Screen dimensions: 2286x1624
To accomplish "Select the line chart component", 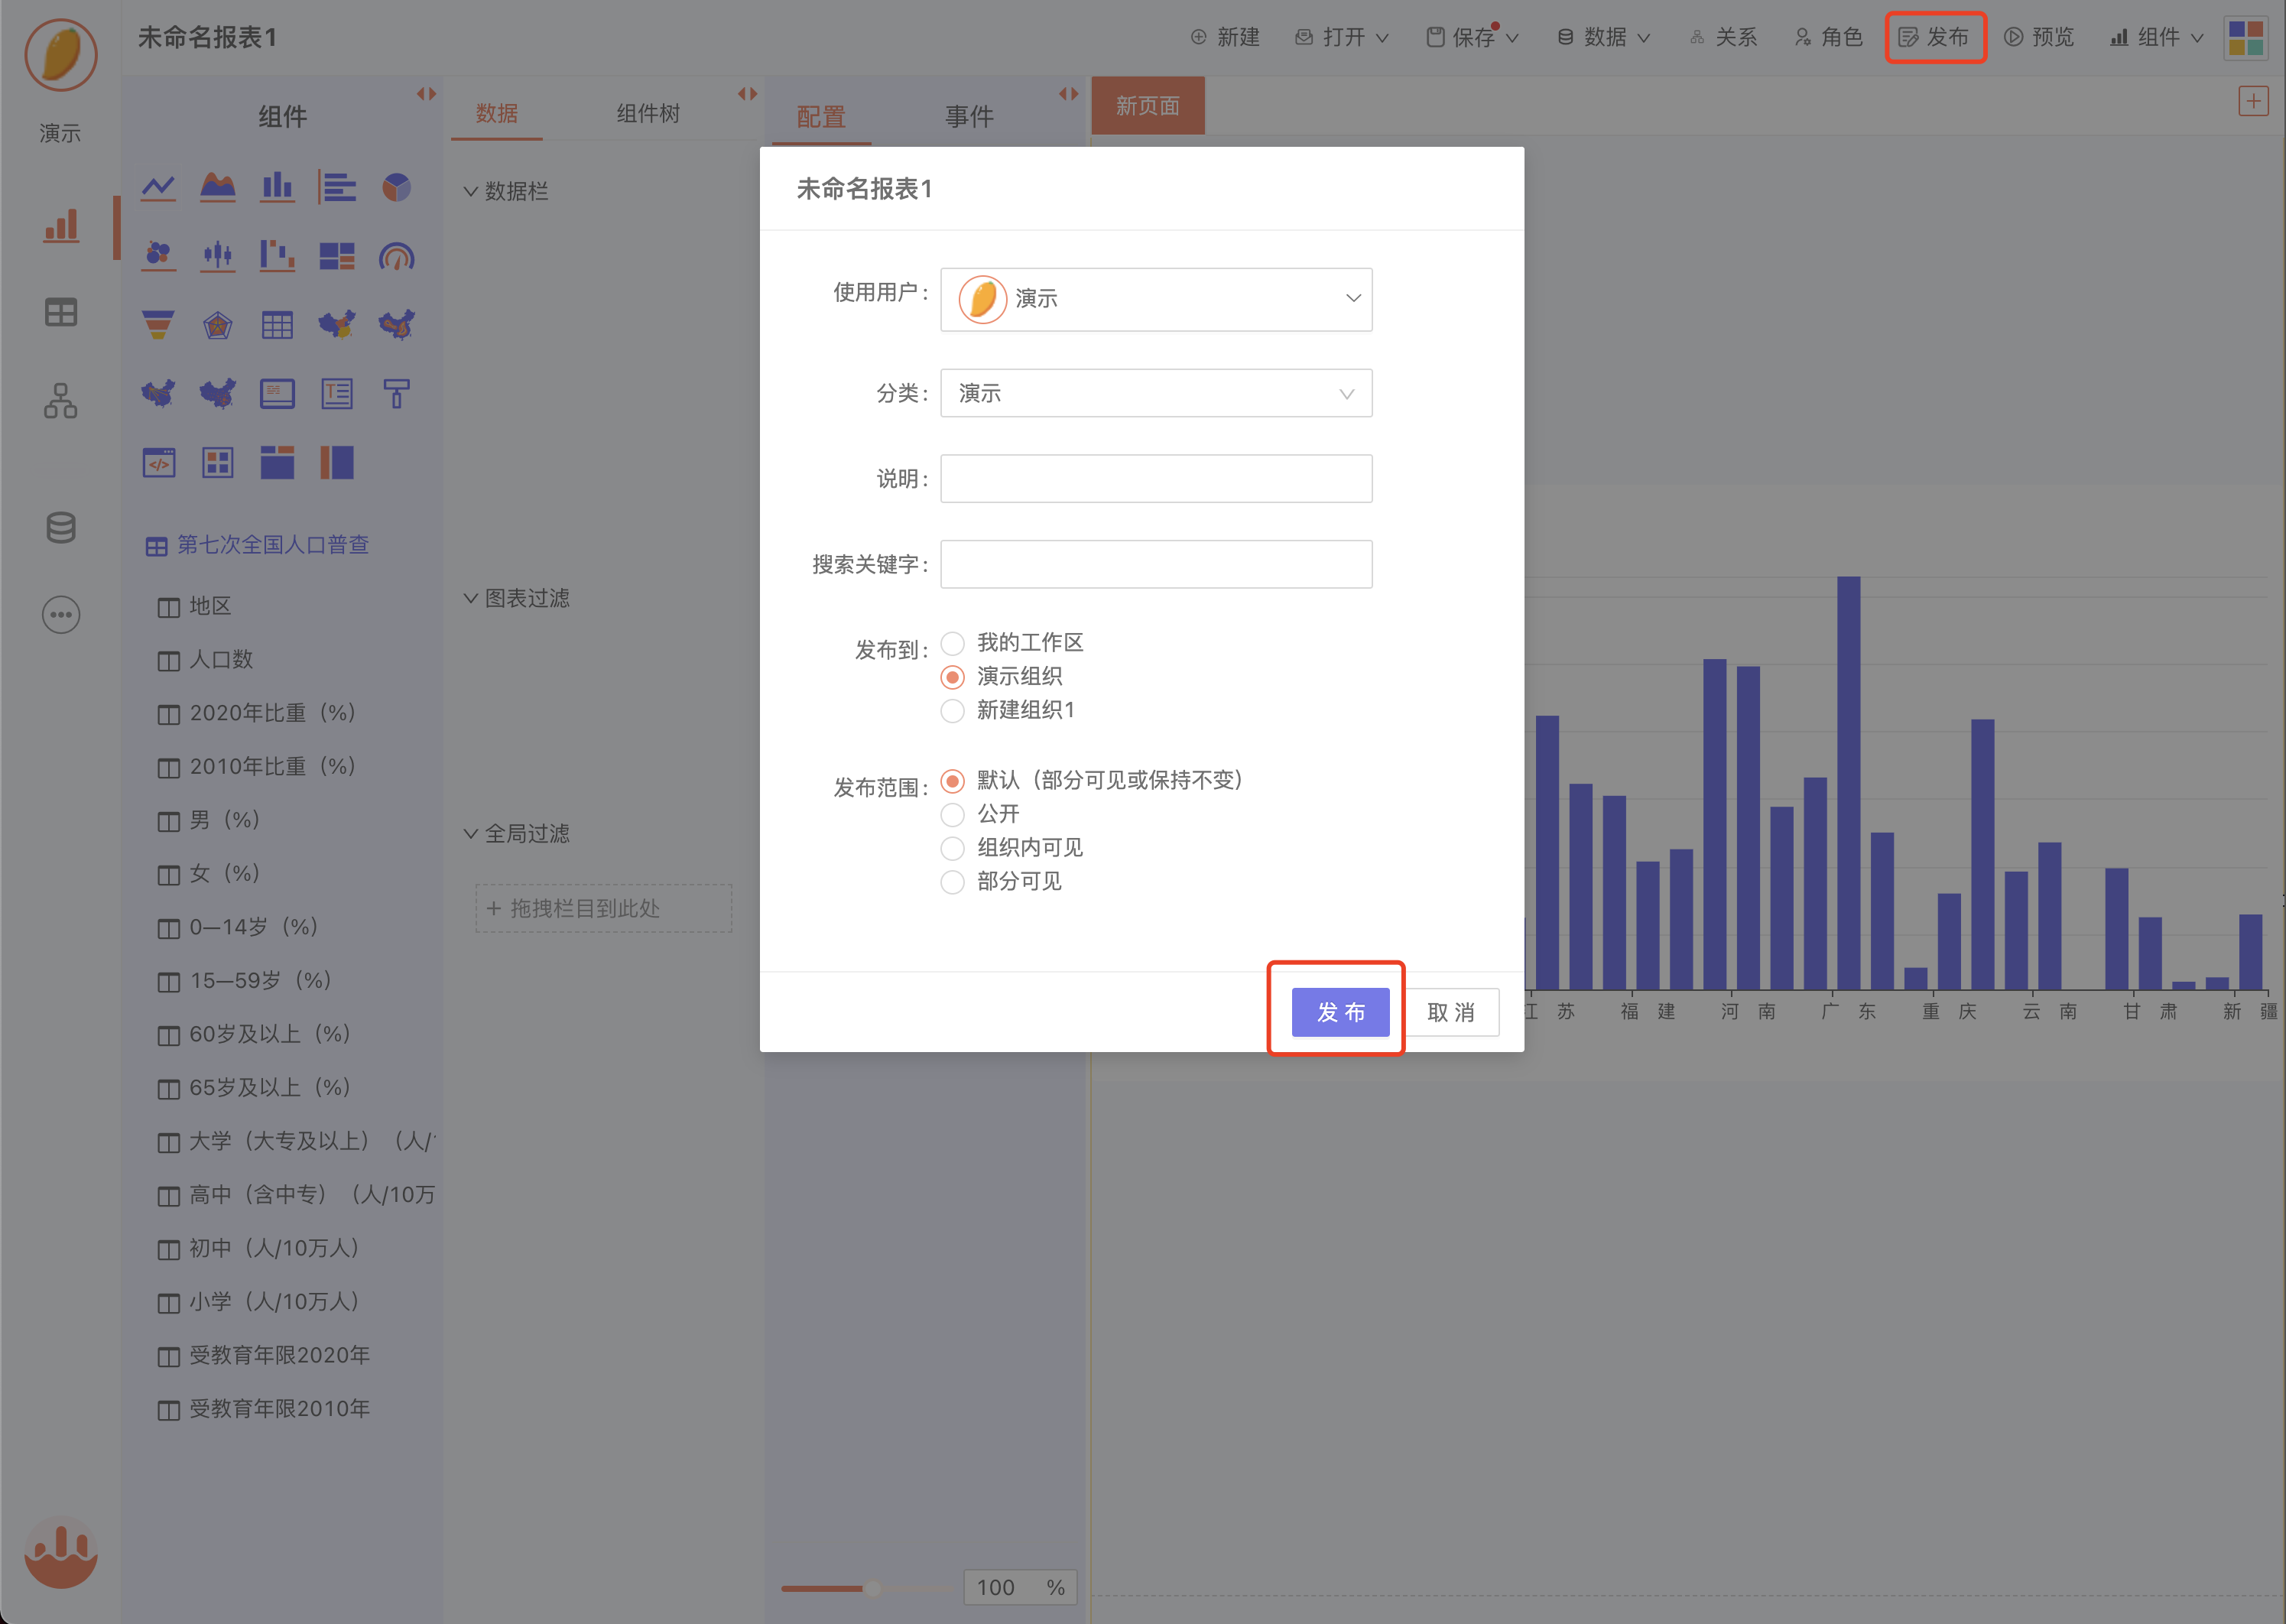I will (x=158, y=187).
